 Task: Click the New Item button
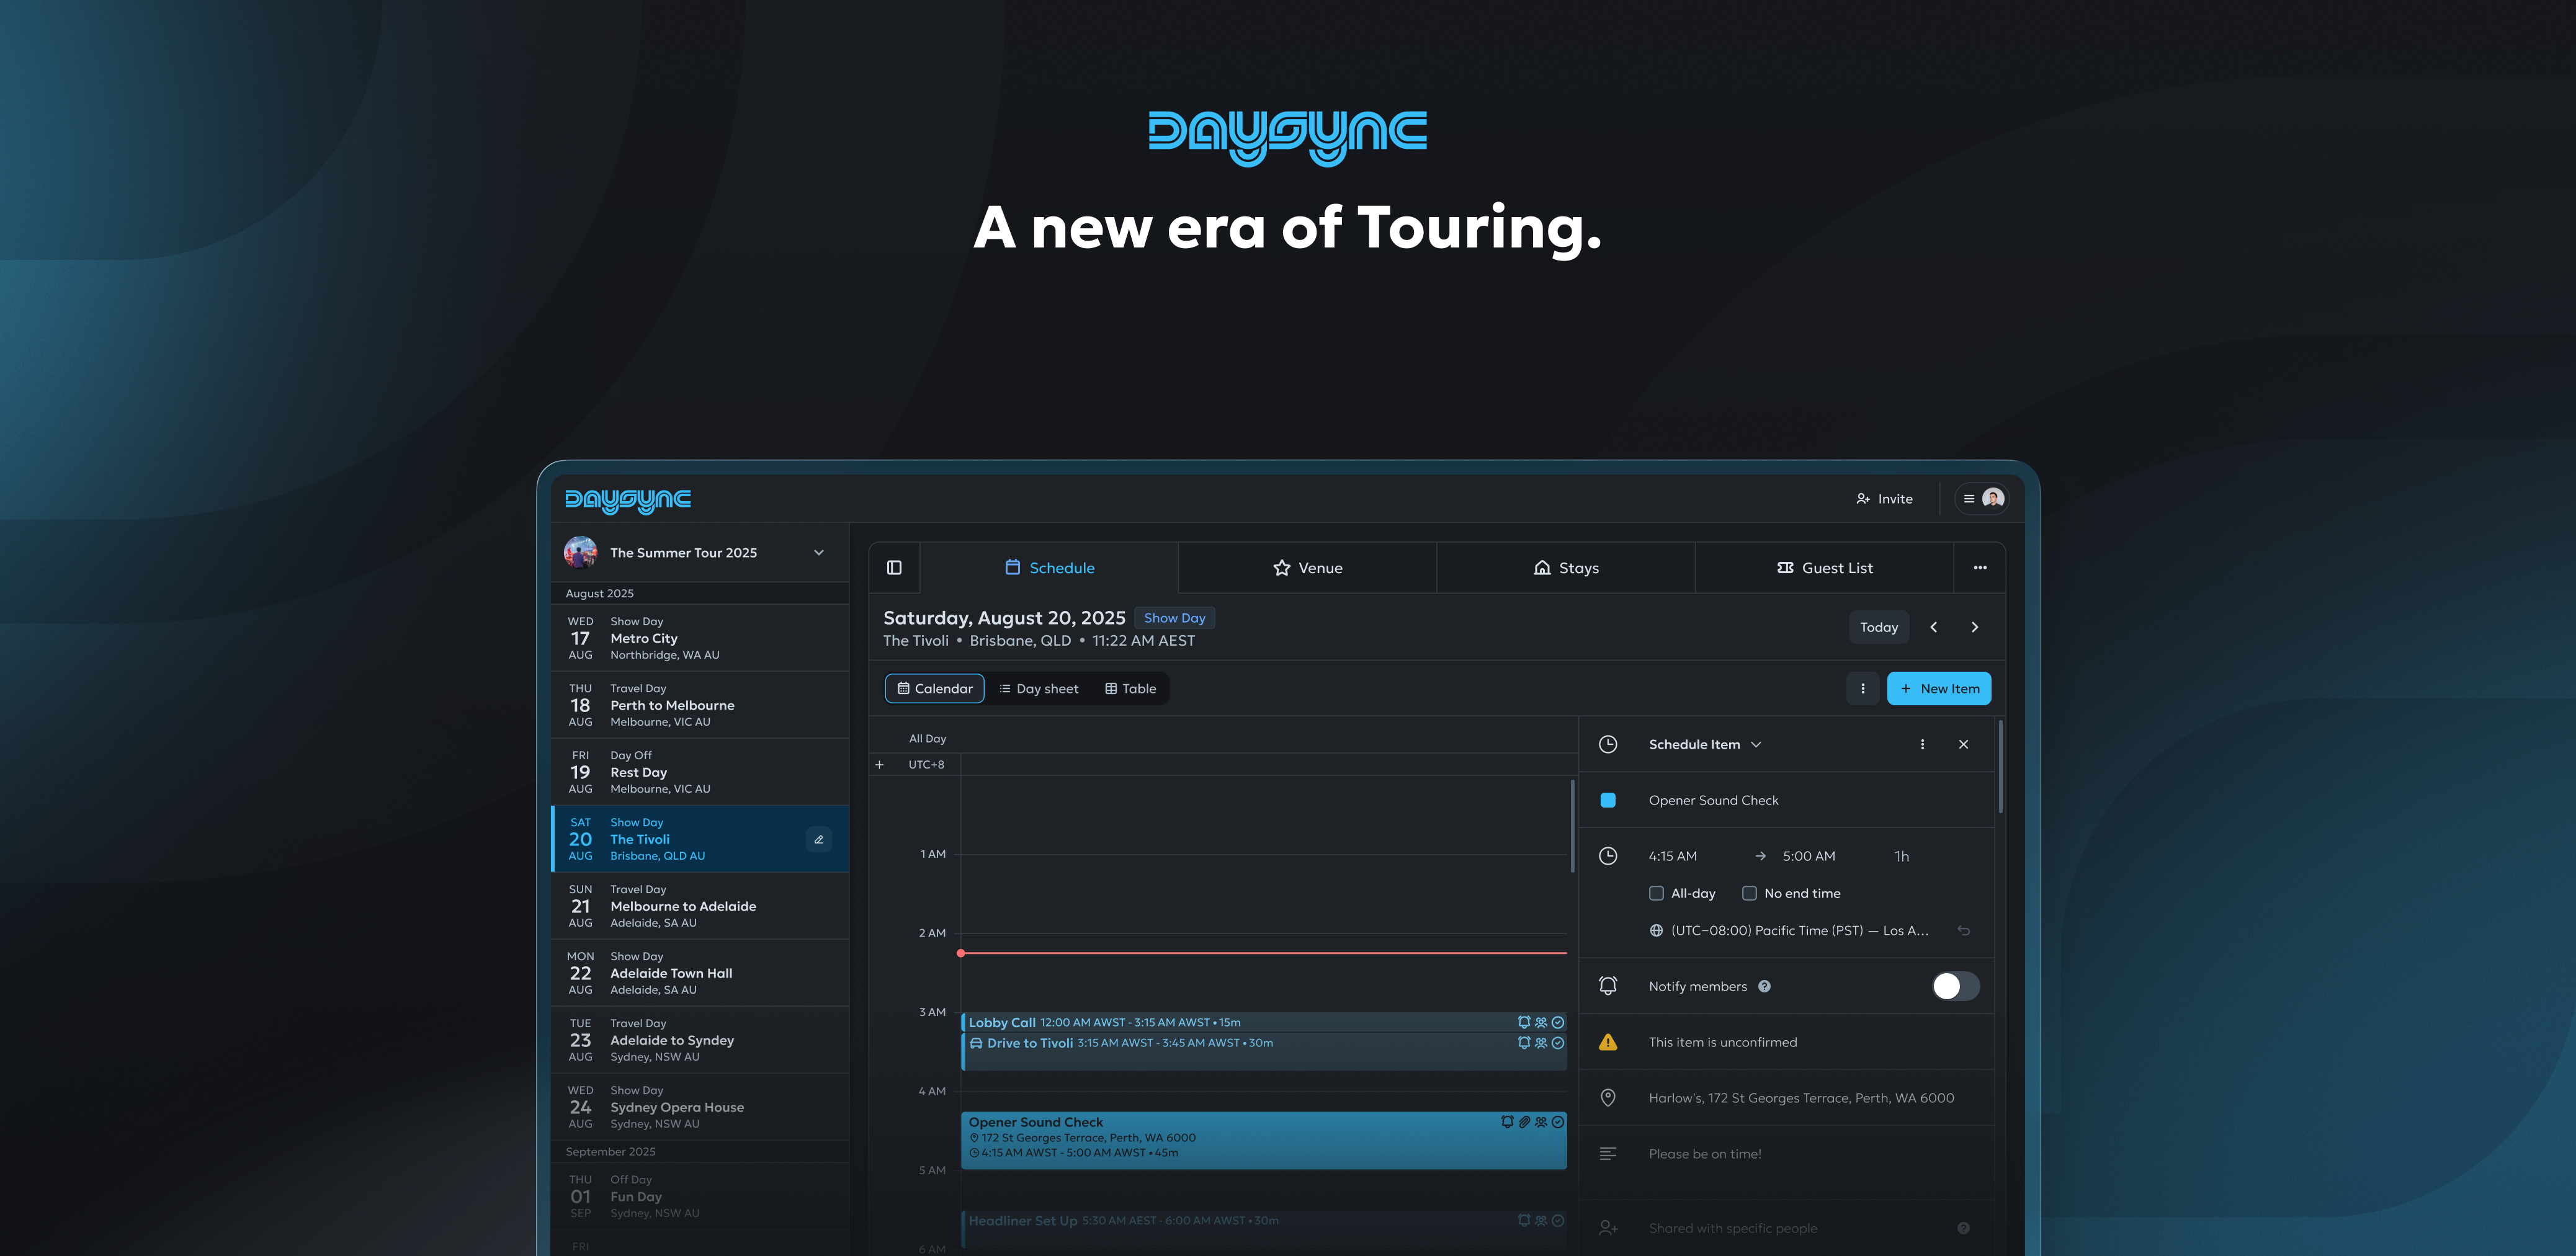coord(1939,688)
